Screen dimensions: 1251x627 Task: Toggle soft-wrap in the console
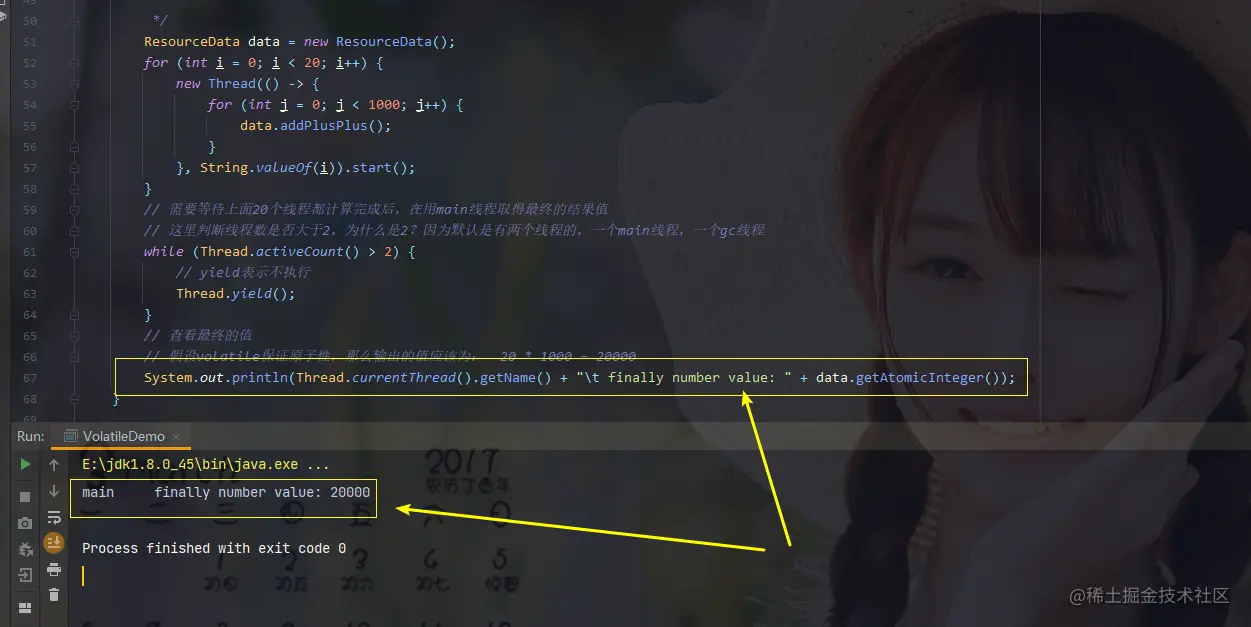[54, 517]
